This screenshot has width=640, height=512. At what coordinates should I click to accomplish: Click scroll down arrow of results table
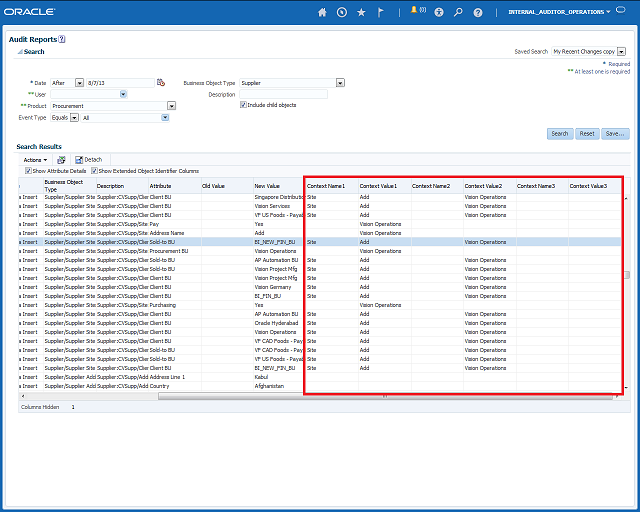pyautogui.click(x=627, y=387)
